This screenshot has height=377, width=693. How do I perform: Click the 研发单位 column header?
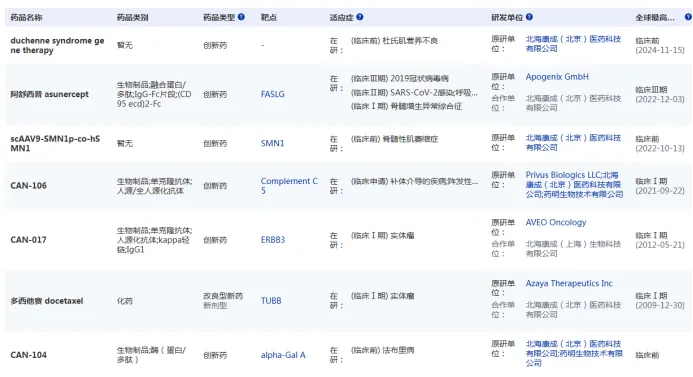(x=507, y=18)
